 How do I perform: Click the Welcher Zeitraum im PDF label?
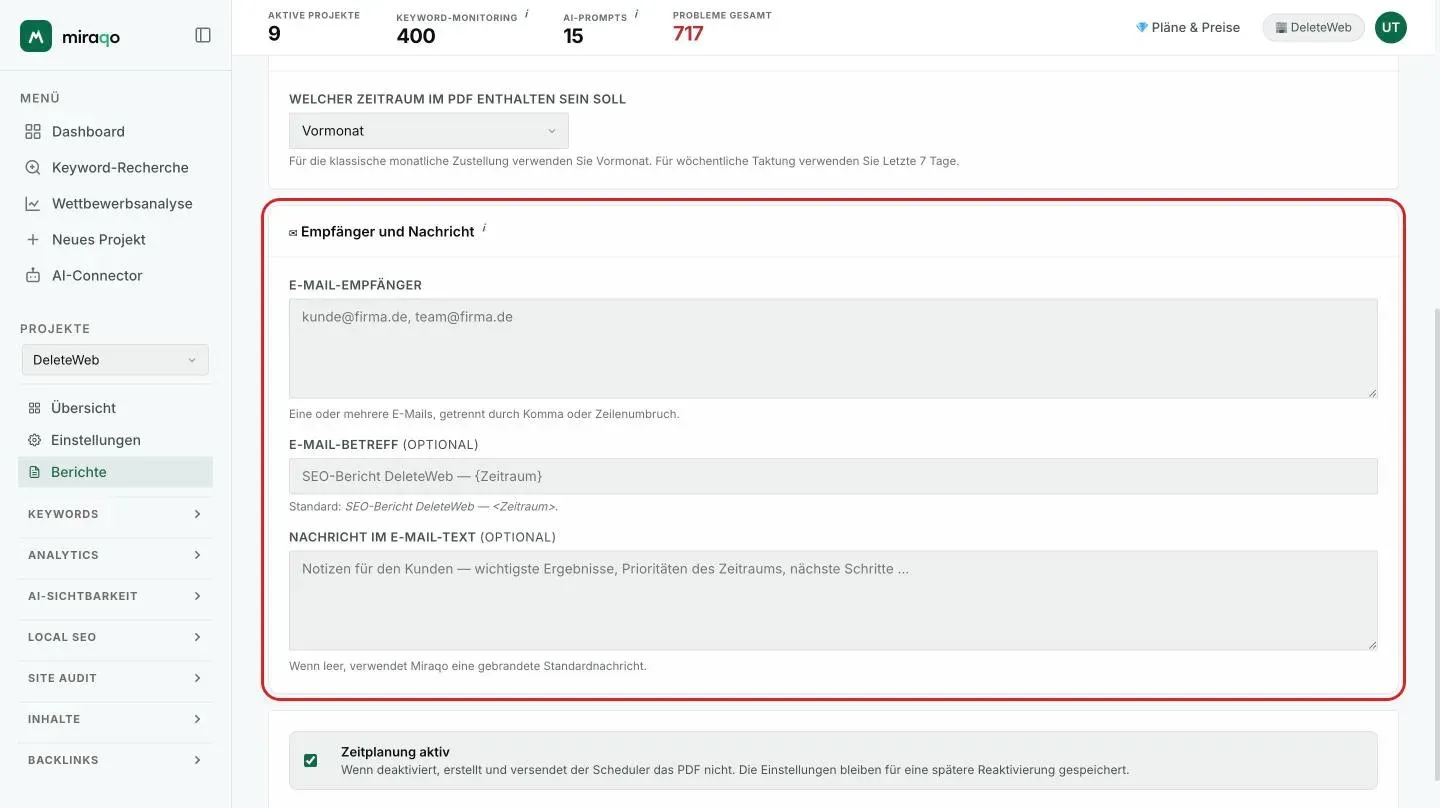(457, 99)
